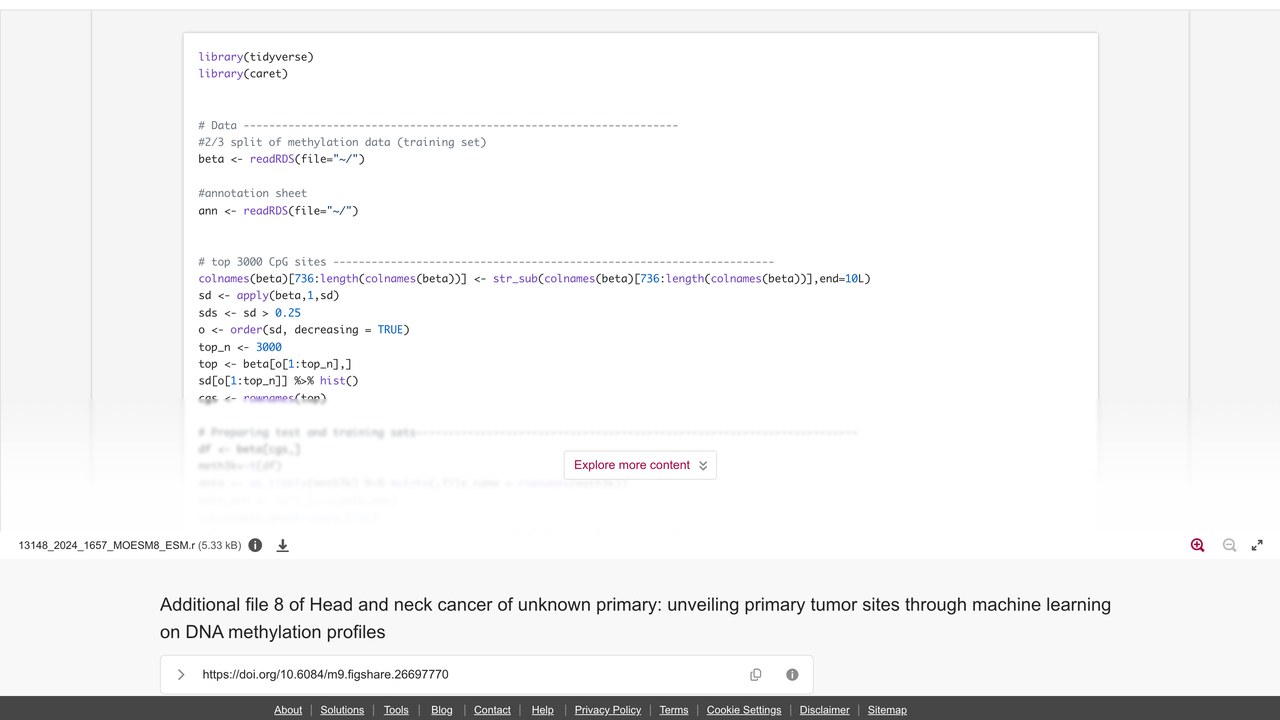The width and height of the screenshot is (1280, 720).
Task: Click the "Additional file 8" title text
Action: point(635,618)
